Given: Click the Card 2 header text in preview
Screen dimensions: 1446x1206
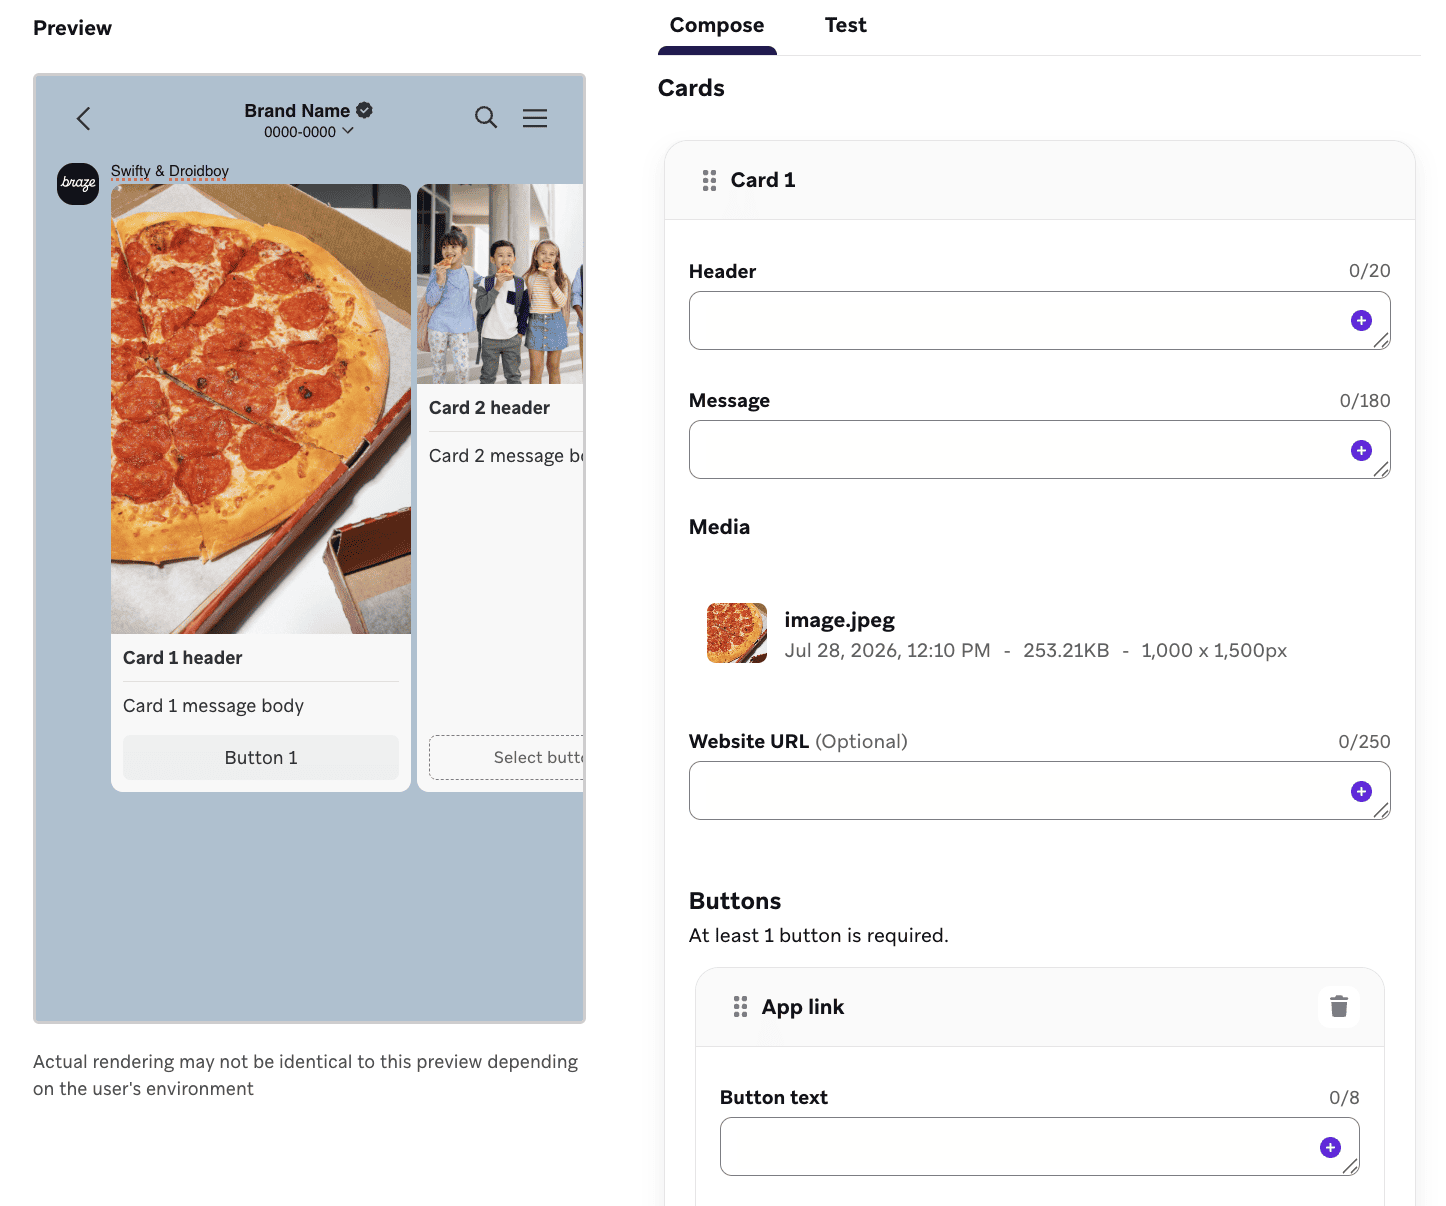Looking at the screenshot, I should pos(489,408).
